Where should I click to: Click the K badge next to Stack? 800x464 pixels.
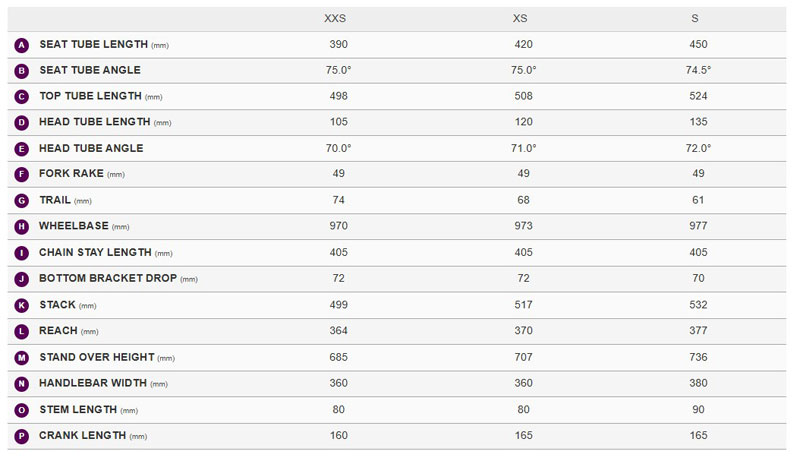coord(22,305)
